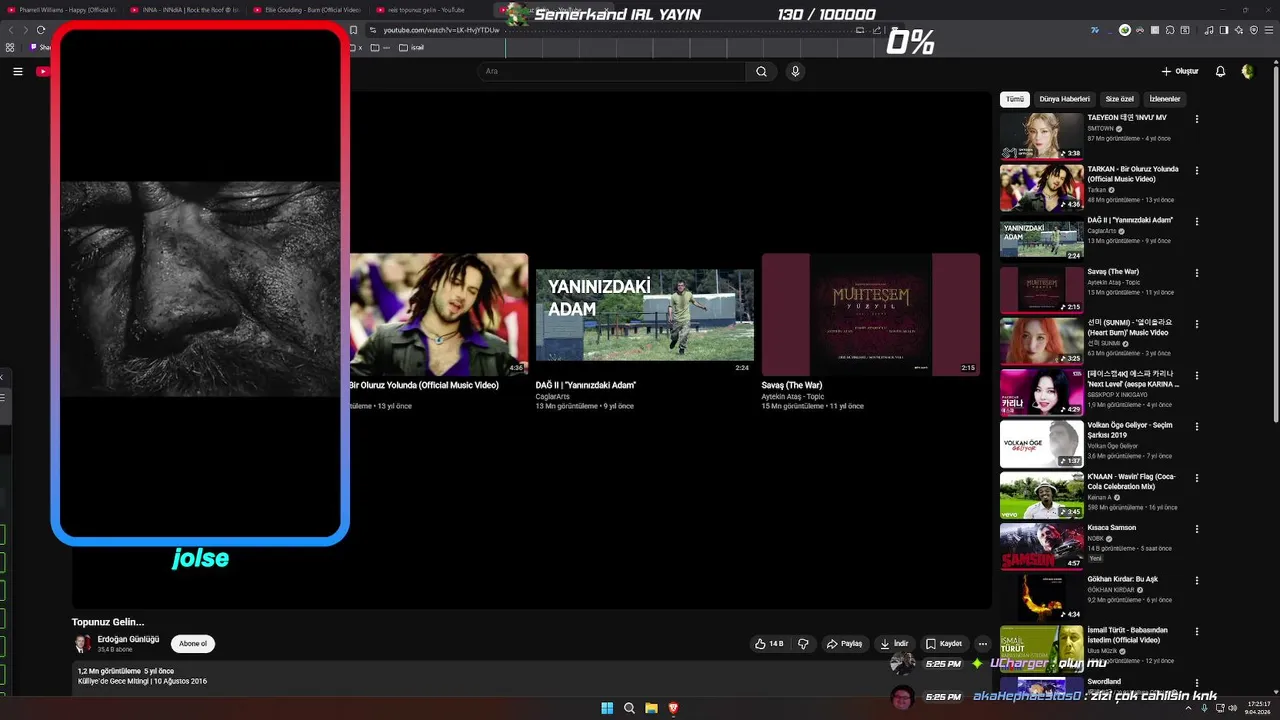Open options menu for TARKAN Bir Oluruz Yolunda
The height and width of the screenshot is (720, 1280).
[1197, 170]
